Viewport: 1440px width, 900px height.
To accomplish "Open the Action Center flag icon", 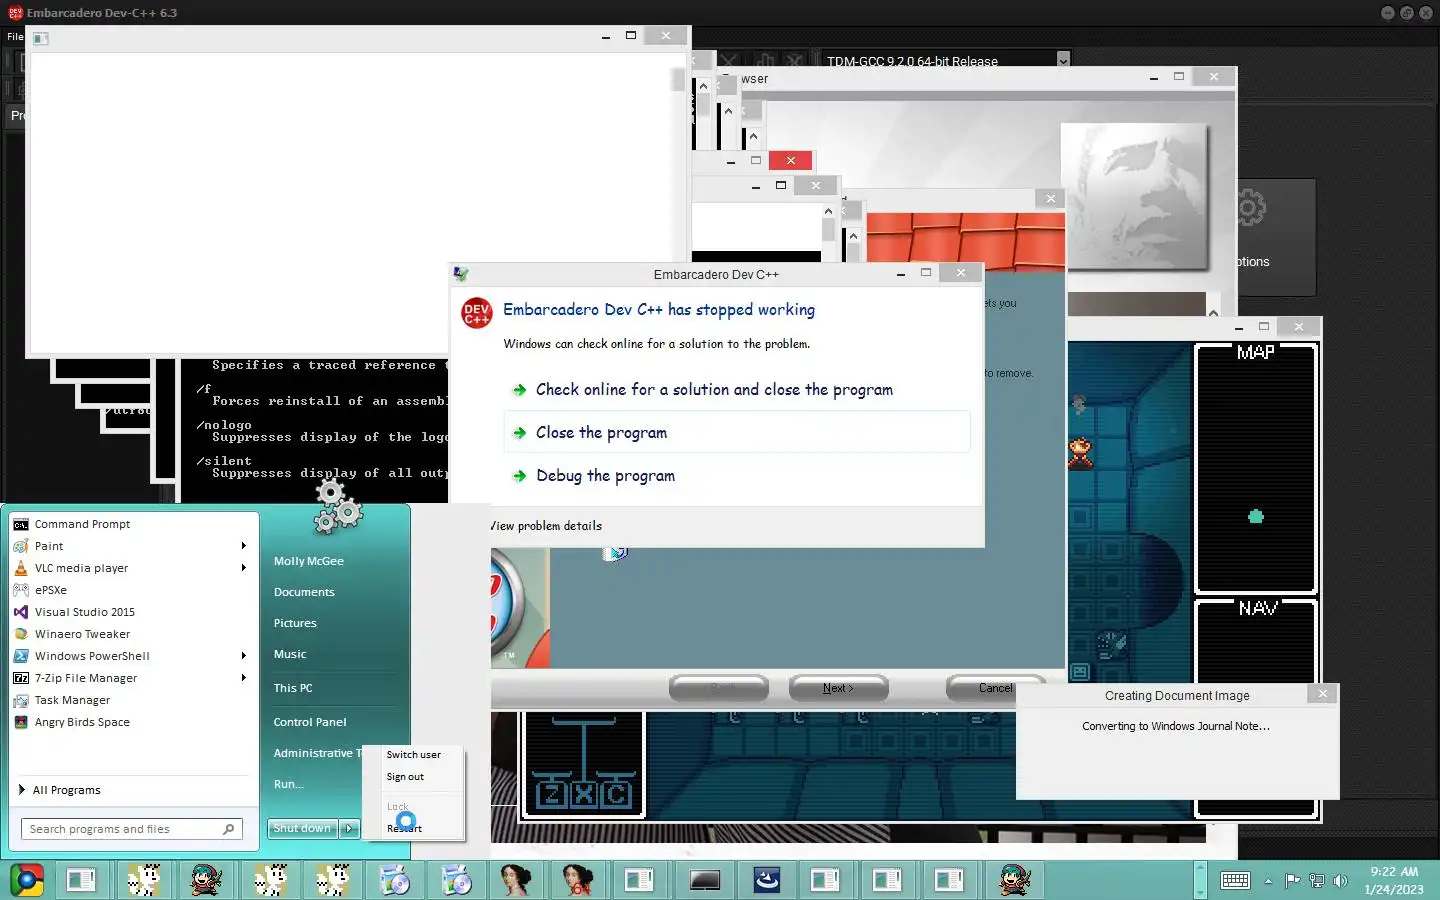I will [1293, 881].
